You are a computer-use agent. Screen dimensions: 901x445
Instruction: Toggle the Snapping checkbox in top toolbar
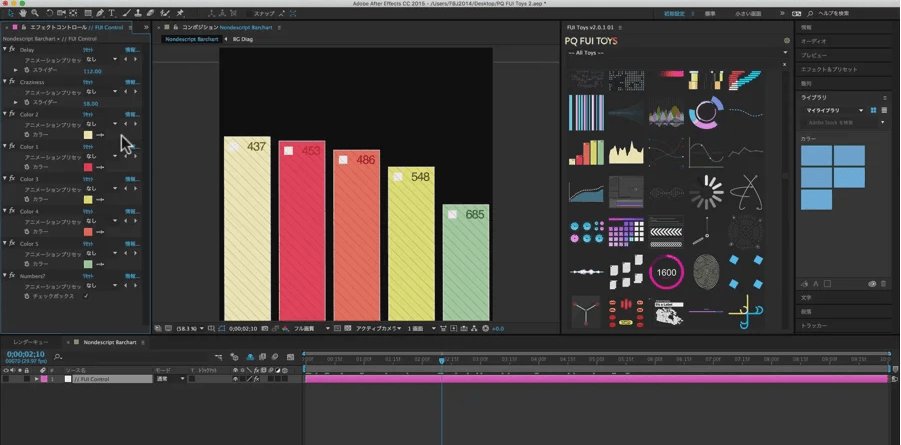click(249, 13)
